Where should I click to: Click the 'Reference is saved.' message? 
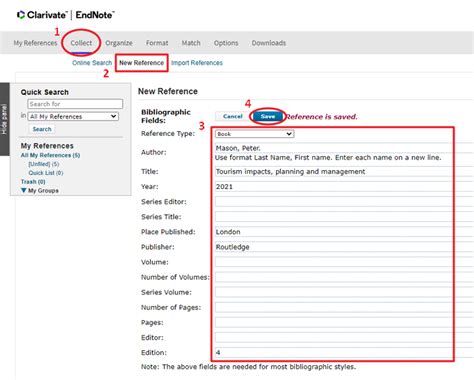click(x=321, y=117)
